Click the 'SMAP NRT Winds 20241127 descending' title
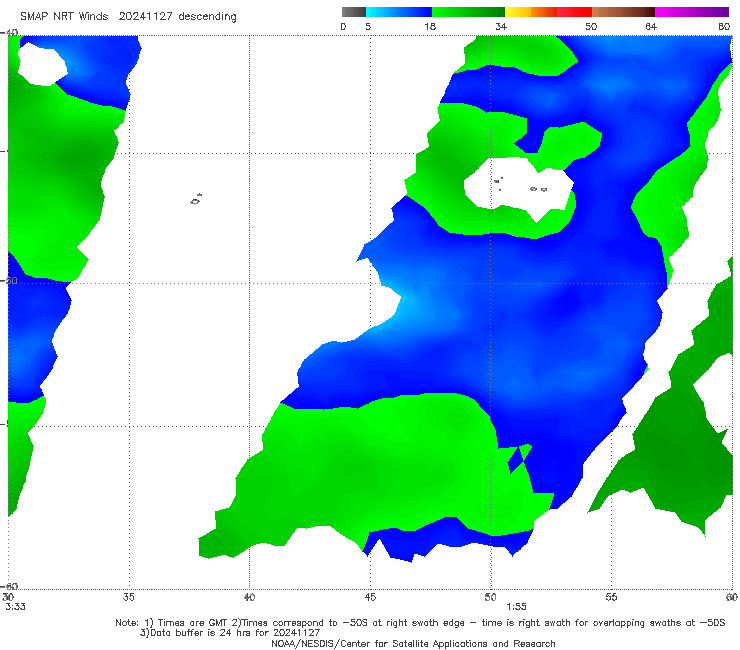 [128, 16]
